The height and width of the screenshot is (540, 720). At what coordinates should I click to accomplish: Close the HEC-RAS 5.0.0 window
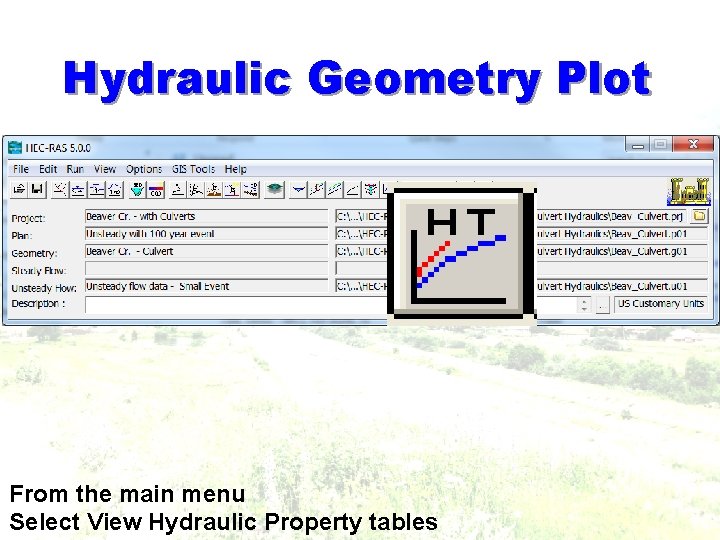pos(693,144)
